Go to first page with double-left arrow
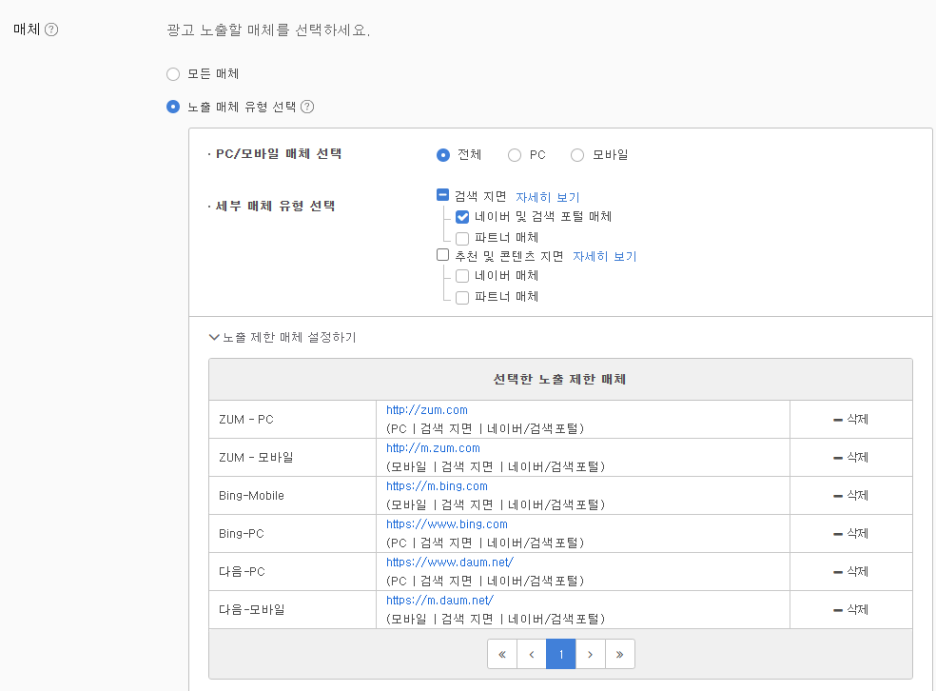 click(x=502, y=654)
